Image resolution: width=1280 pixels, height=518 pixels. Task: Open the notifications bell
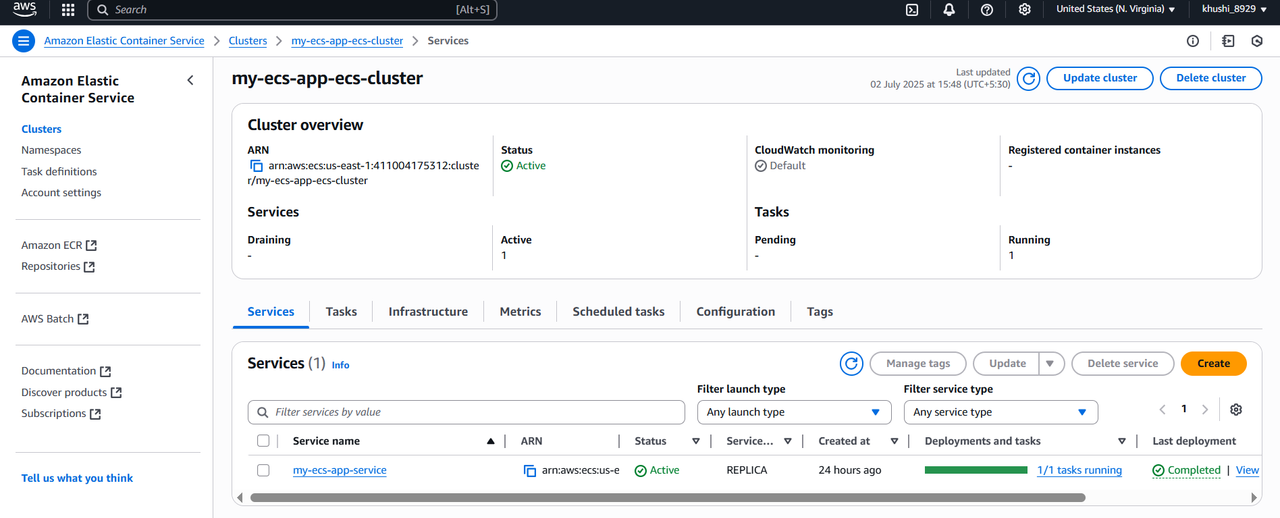pyautogui.click(x=949, y=10)
